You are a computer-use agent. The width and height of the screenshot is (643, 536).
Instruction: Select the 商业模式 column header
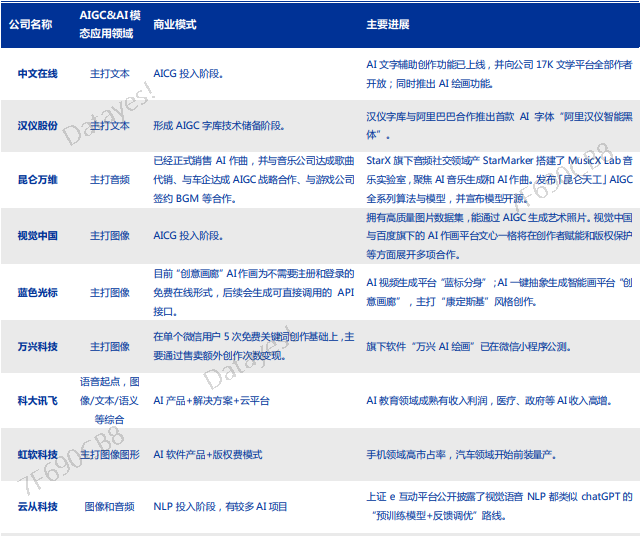click(175, 25)
